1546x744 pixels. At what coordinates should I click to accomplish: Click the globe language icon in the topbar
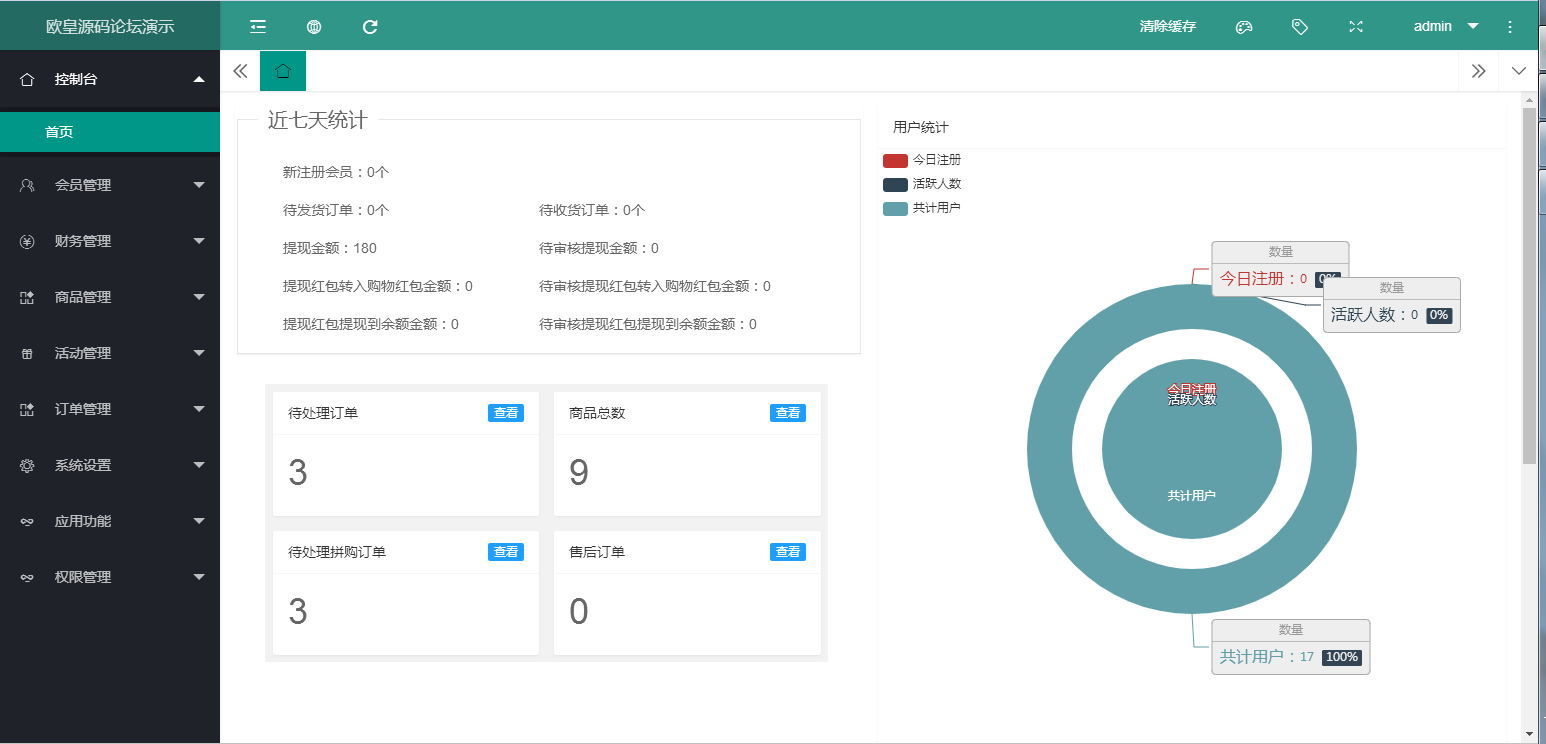[313, 26]
